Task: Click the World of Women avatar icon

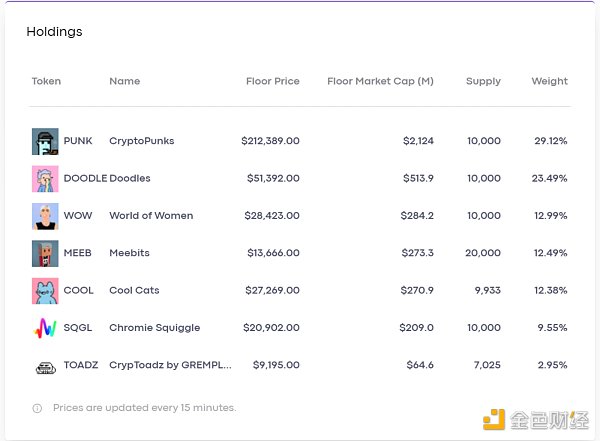Action: 45,216
